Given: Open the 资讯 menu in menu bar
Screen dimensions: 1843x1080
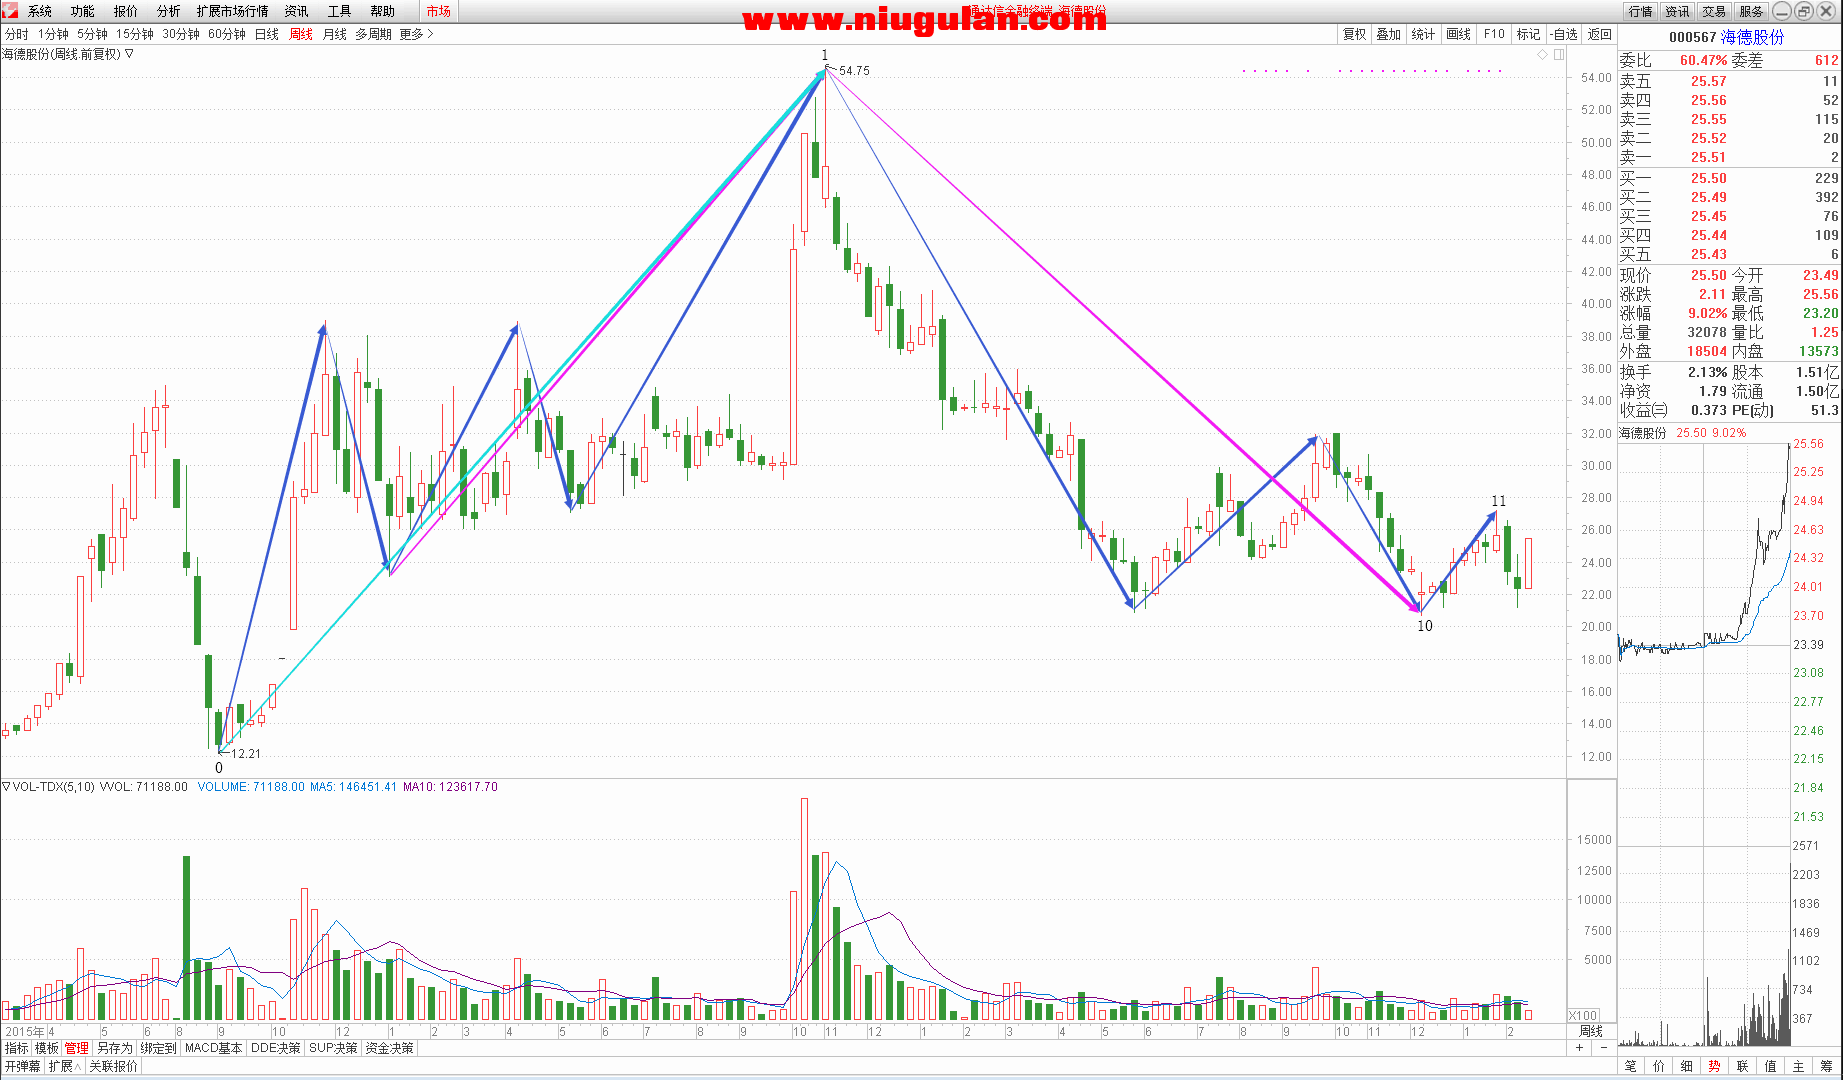Looking at the screenshot, I should coord(297,11).
